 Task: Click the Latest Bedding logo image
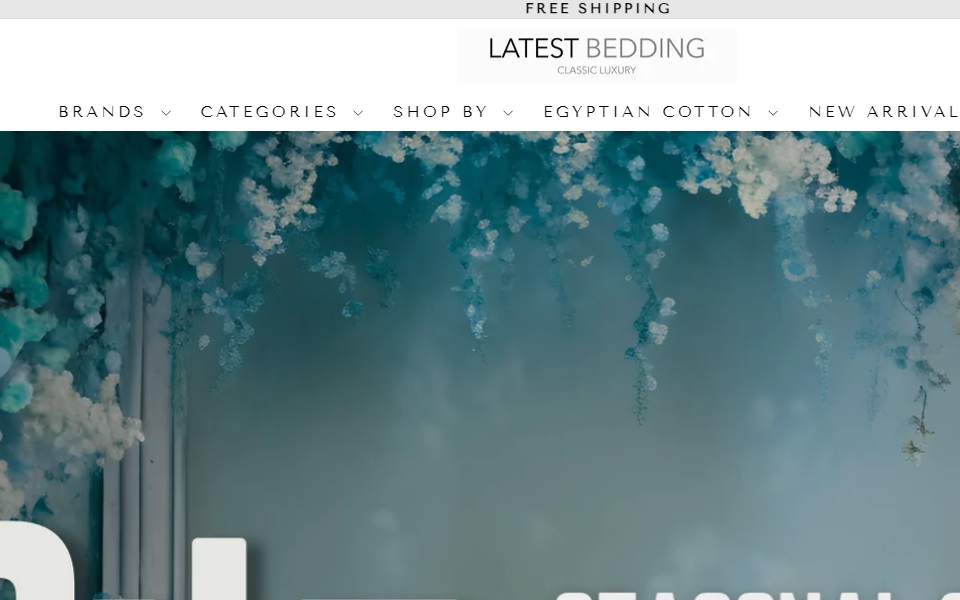[597, 56]
